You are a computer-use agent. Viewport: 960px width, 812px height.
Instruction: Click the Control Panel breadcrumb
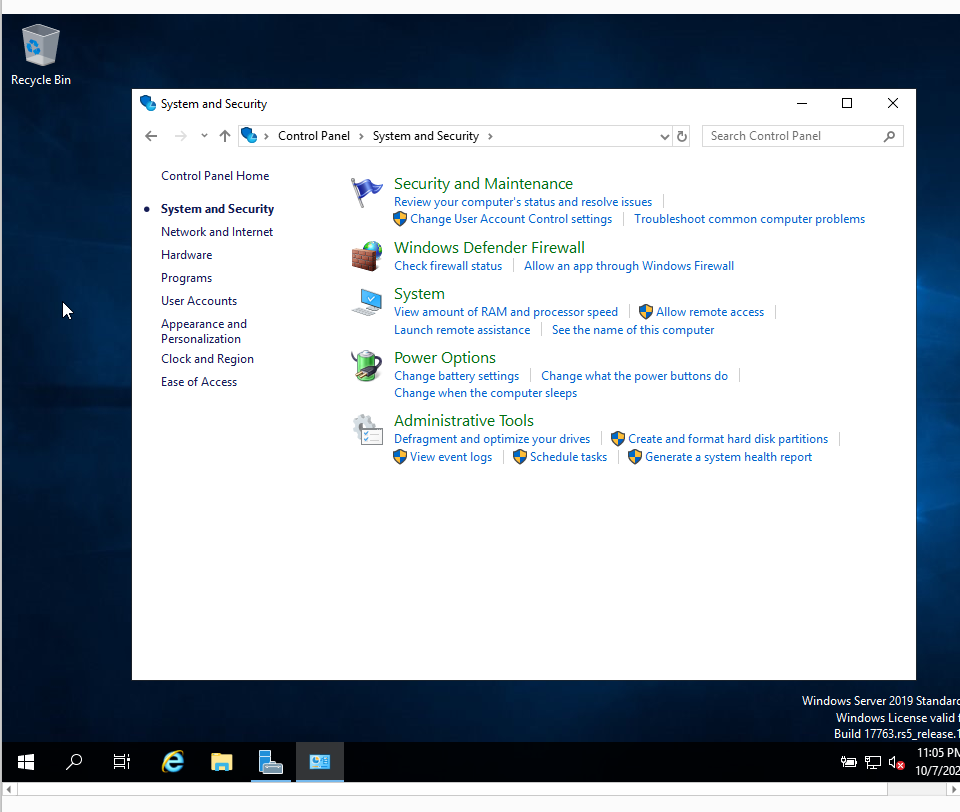(314, 136)
